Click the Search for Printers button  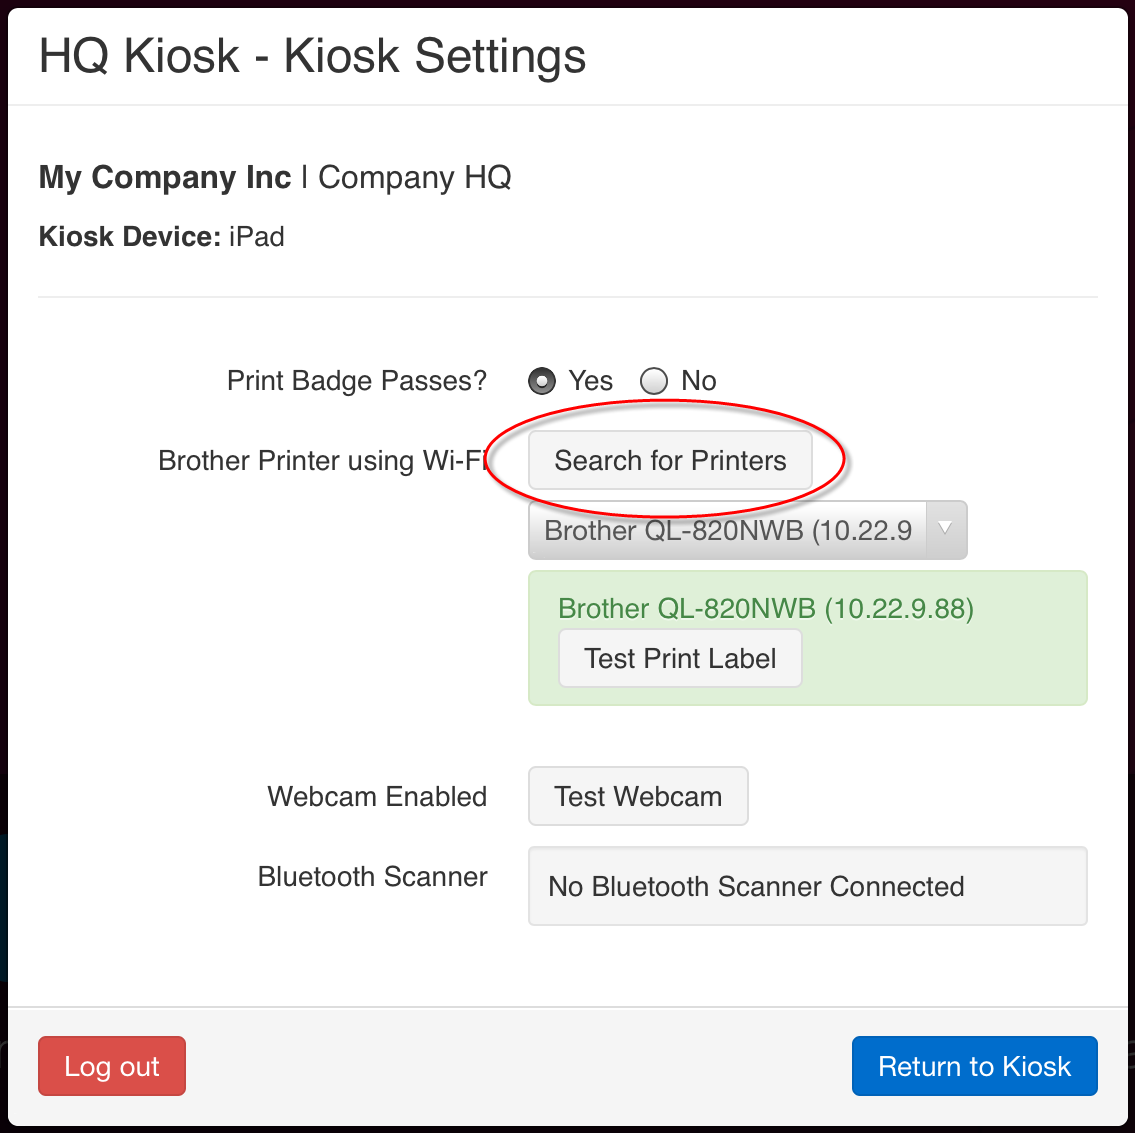(x=670, y=460)
